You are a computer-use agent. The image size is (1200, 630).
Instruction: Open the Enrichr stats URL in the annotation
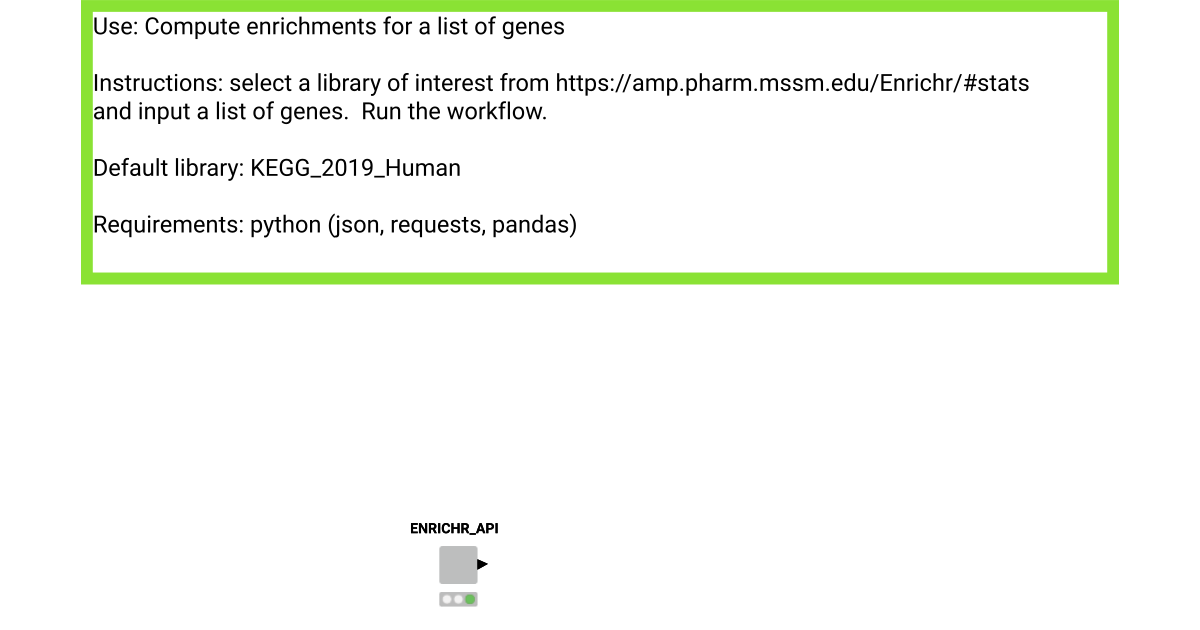pyautogui.click(x=792, y=83)
